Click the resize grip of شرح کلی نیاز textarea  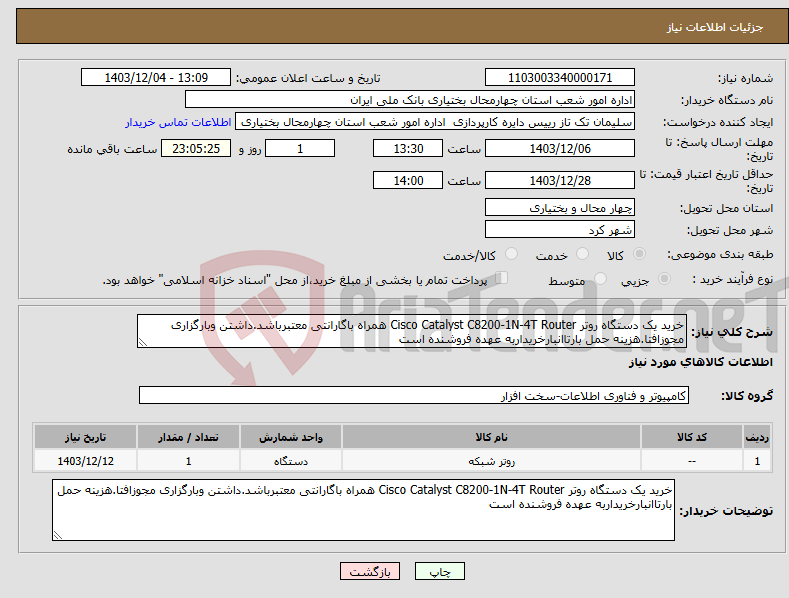click(143, 342)
